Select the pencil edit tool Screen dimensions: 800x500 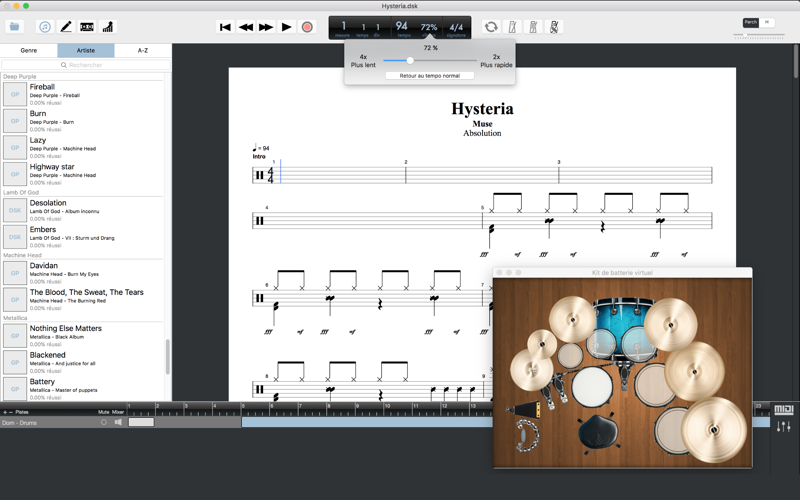[x=66, y=27]
